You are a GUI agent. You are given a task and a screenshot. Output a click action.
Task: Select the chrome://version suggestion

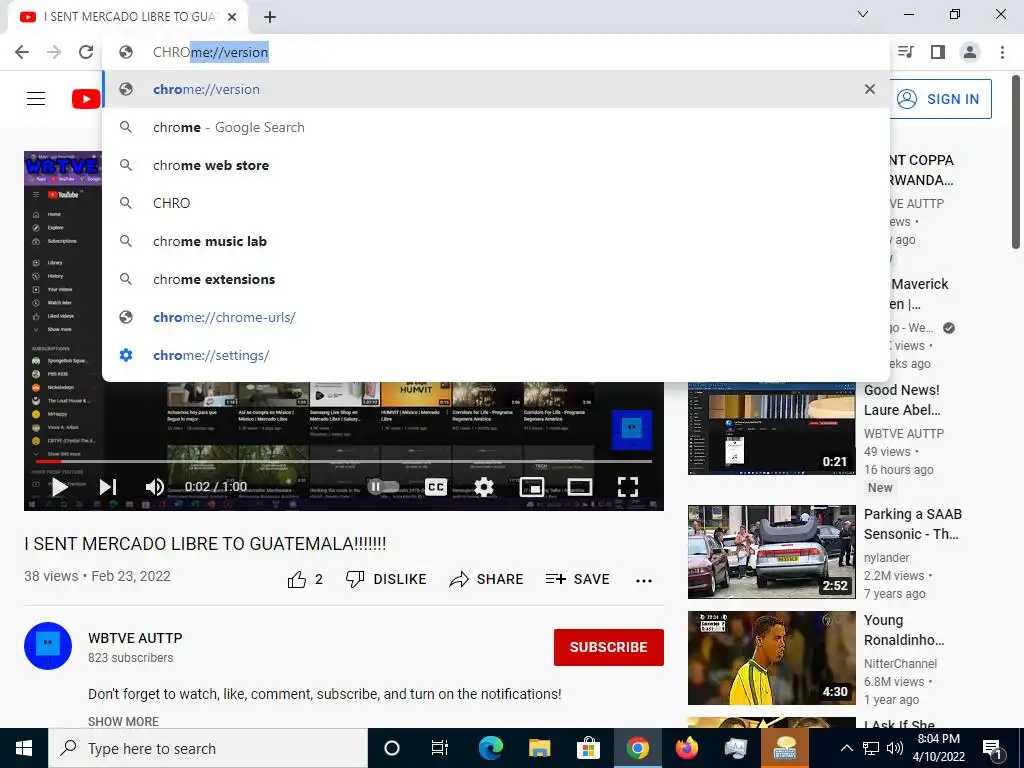(x=496, y=89)
